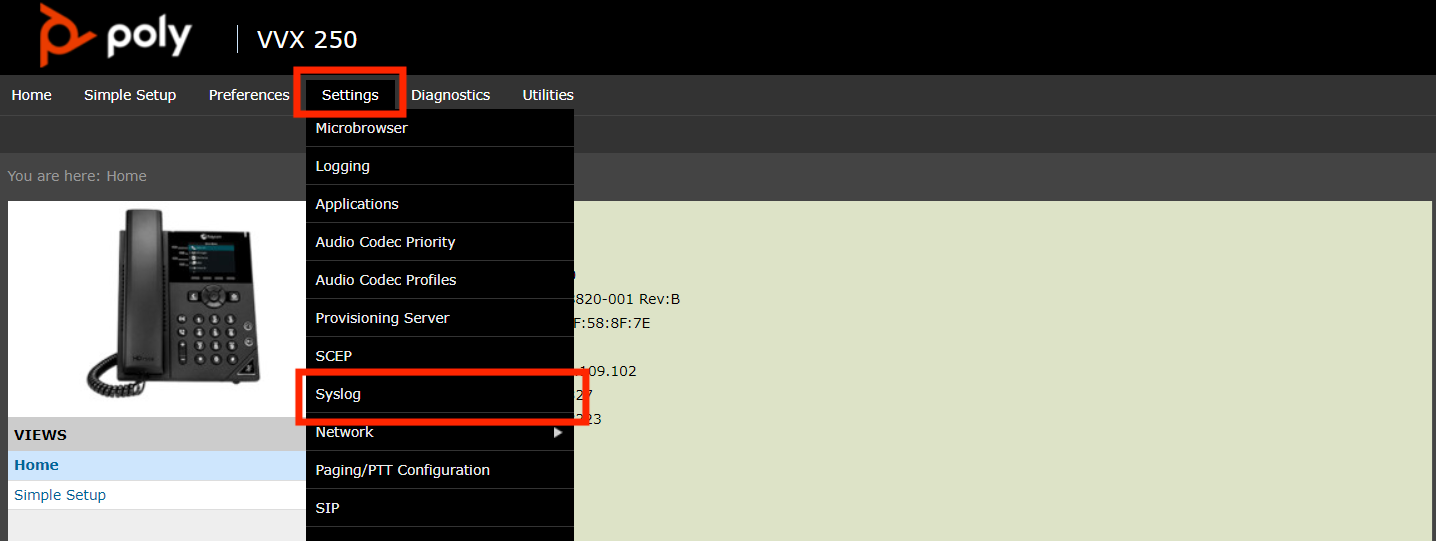Select SIP in the Settings menu
1436x541 pixels.
coord(440,508)
